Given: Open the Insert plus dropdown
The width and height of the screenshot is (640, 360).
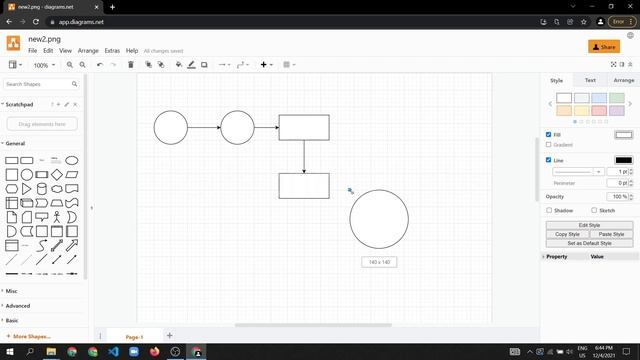Looking at the screenshot, I should 266,65.
